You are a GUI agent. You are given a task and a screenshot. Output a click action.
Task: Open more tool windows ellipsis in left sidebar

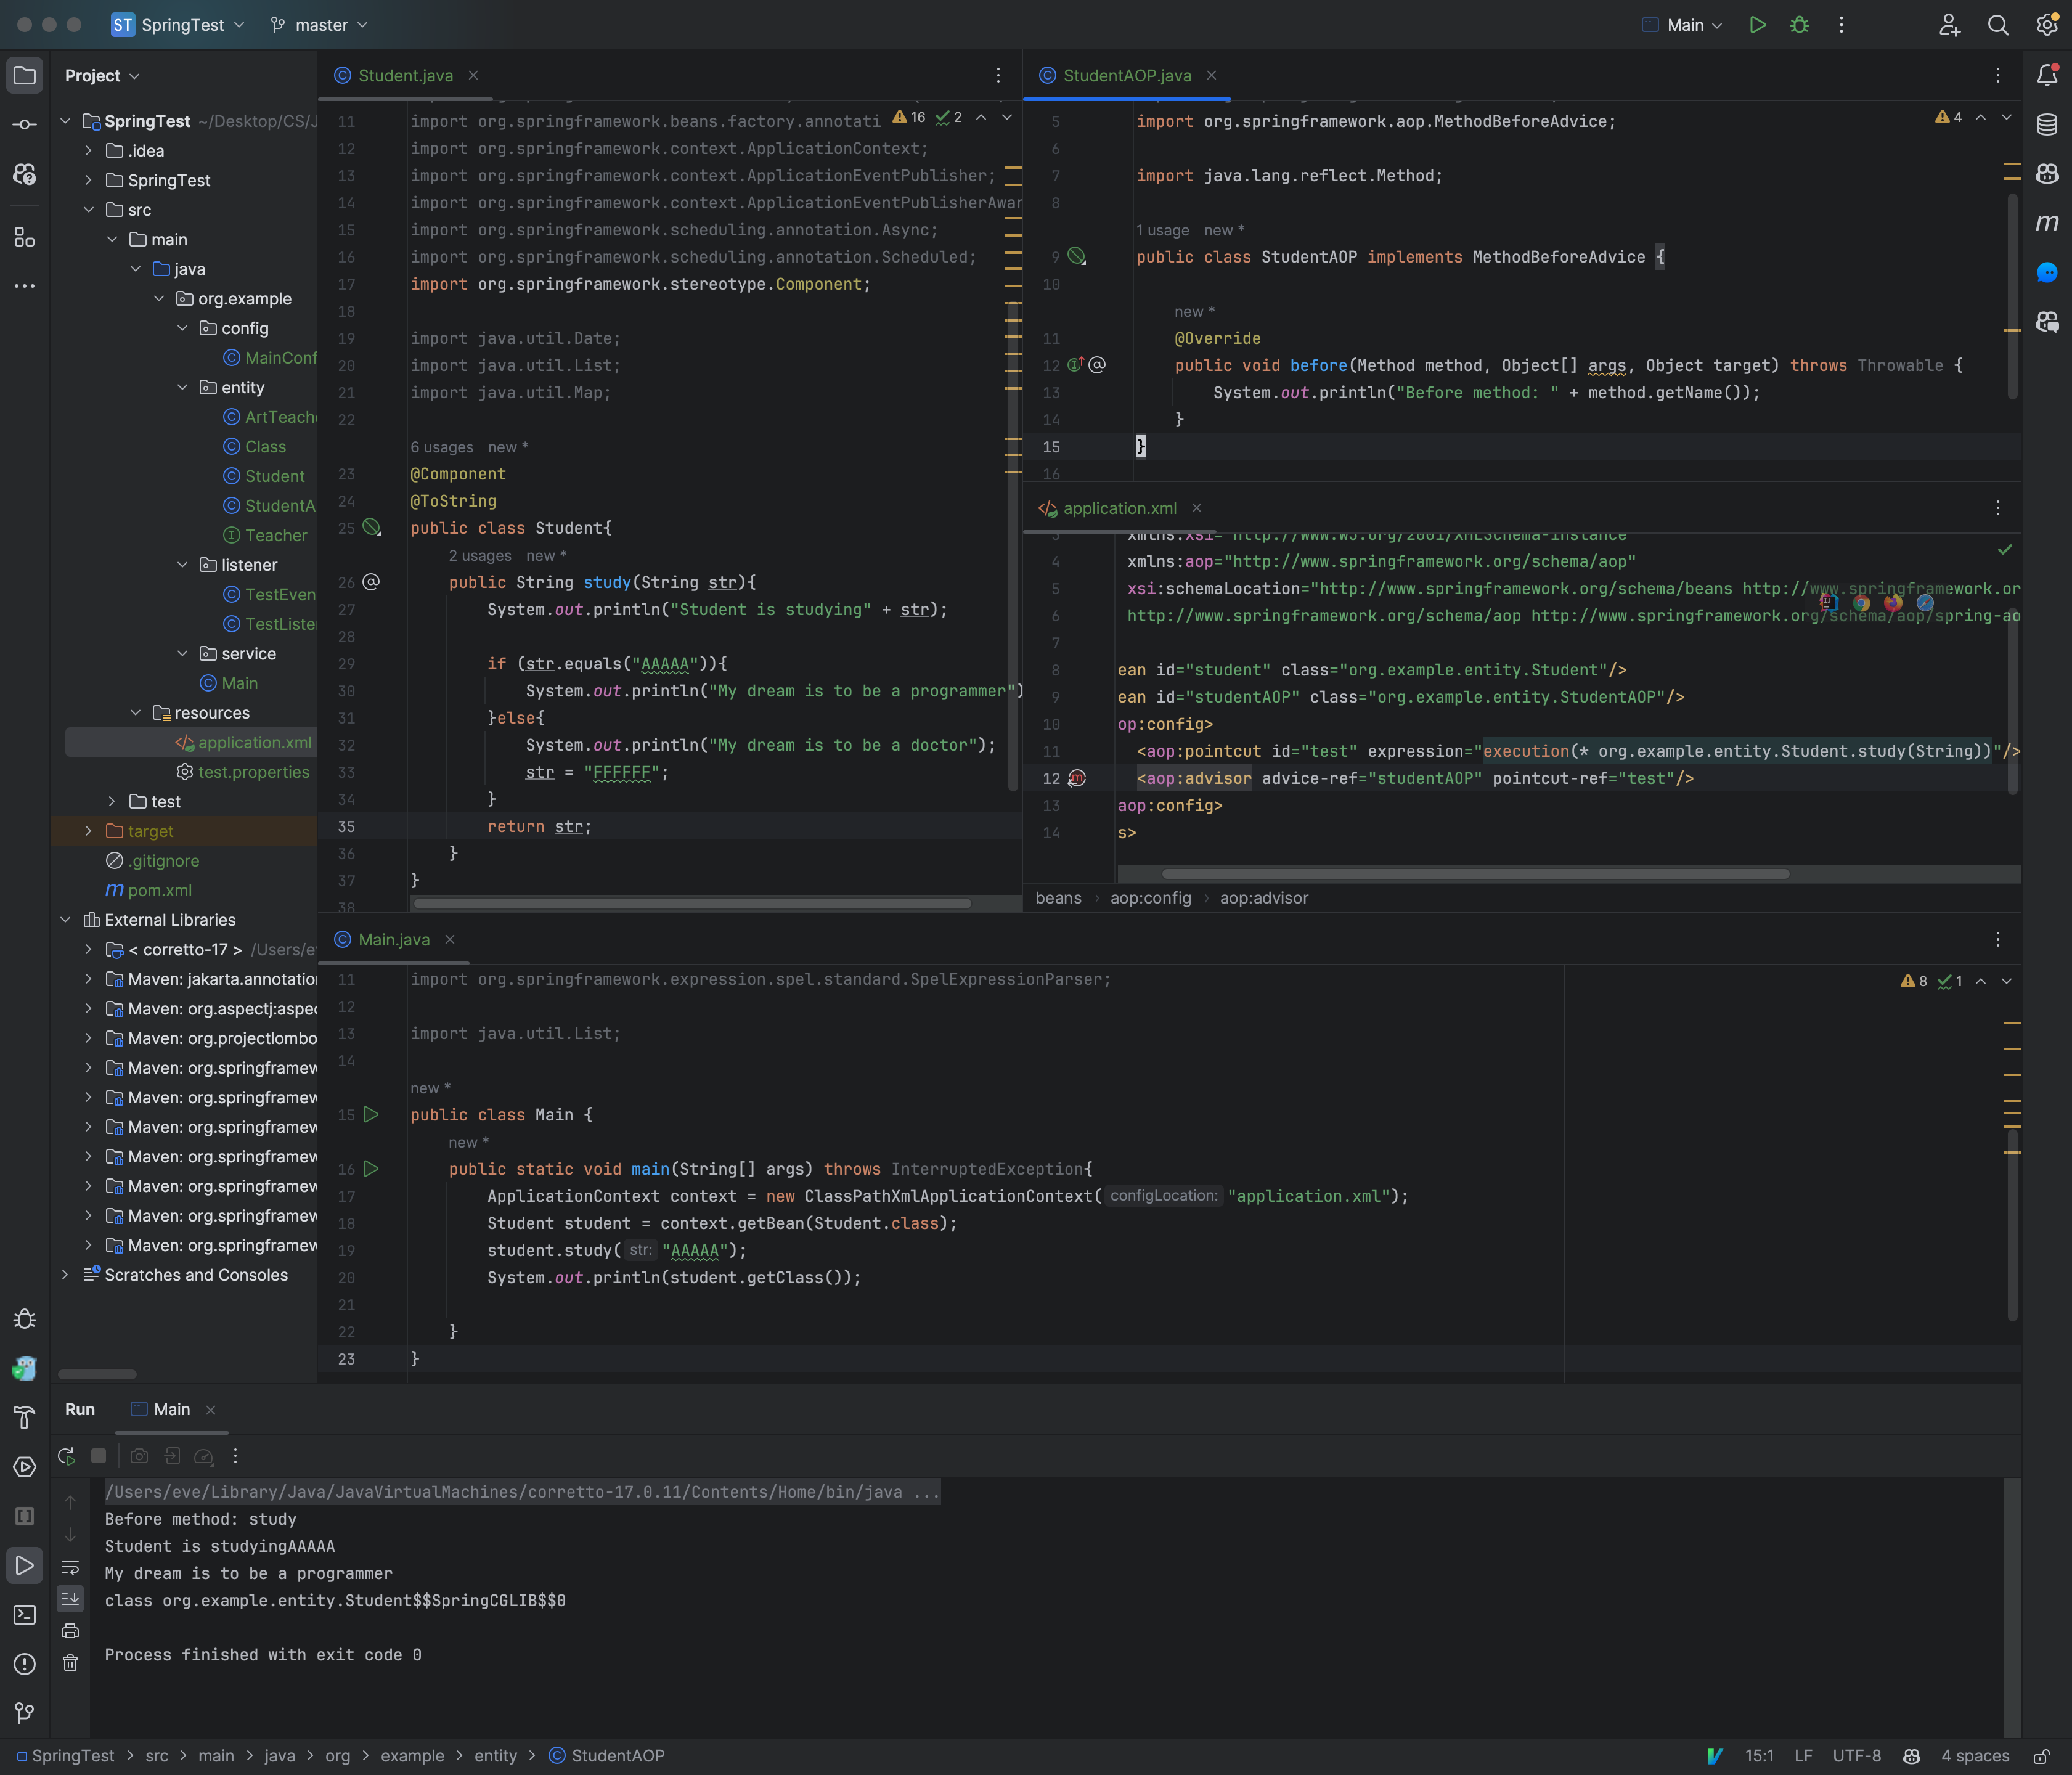(25, 286)
